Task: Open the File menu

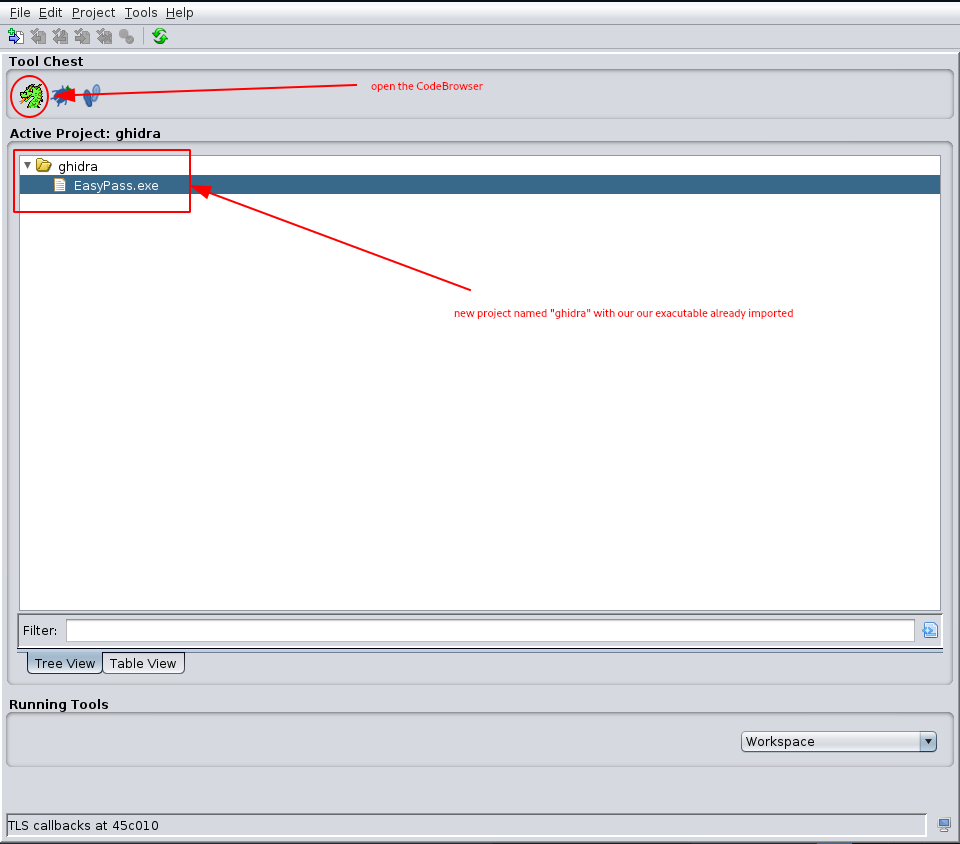Action: coord(20,13)
